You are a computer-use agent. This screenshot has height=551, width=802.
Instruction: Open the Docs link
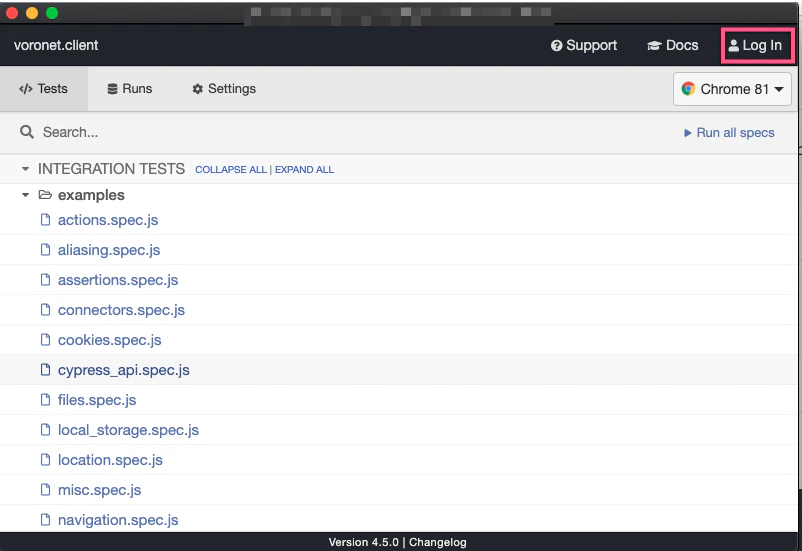tap(673, 46)
